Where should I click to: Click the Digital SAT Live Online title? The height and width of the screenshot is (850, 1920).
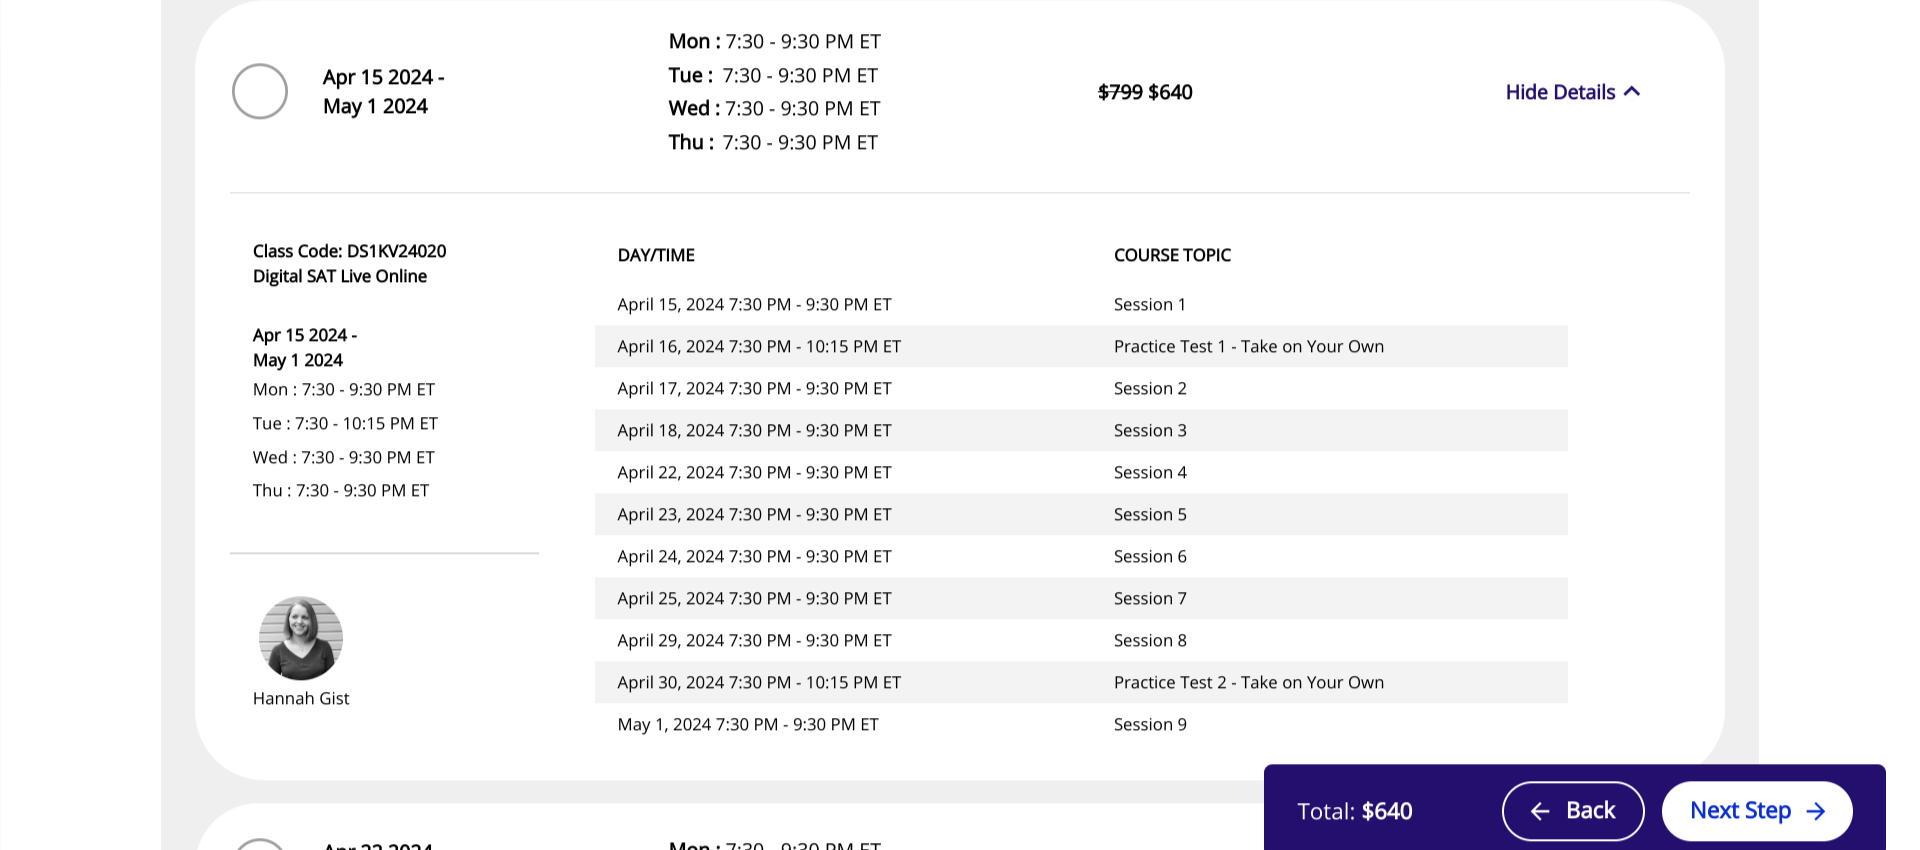340,276
